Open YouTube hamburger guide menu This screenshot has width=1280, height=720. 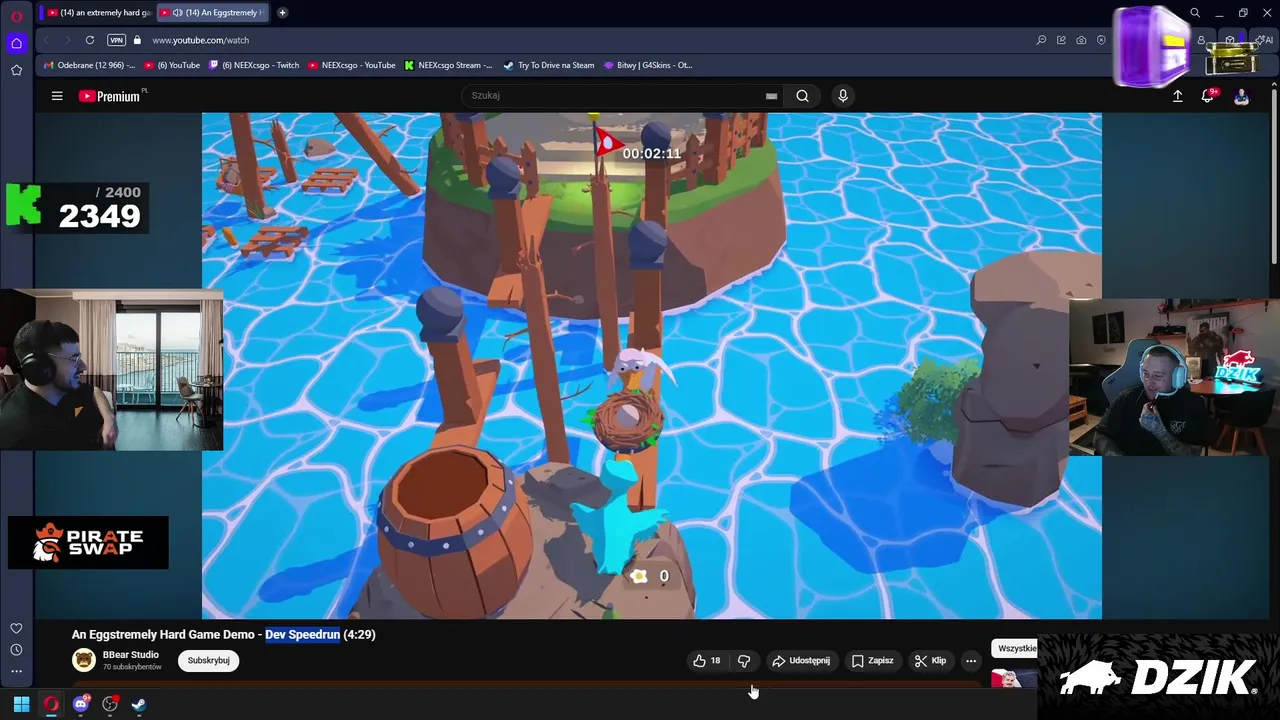[57, 96]
